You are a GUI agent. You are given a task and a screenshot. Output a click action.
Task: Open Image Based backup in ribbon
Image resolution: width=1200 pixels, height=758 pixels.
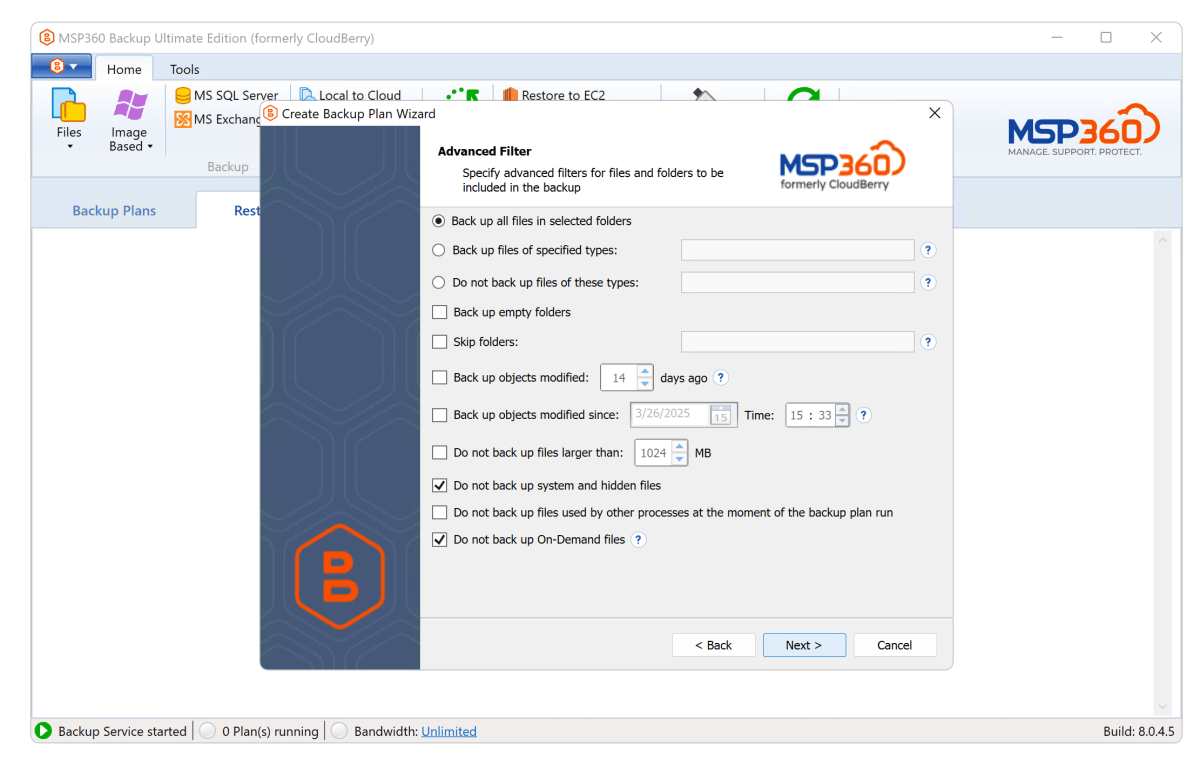point(130,120)
